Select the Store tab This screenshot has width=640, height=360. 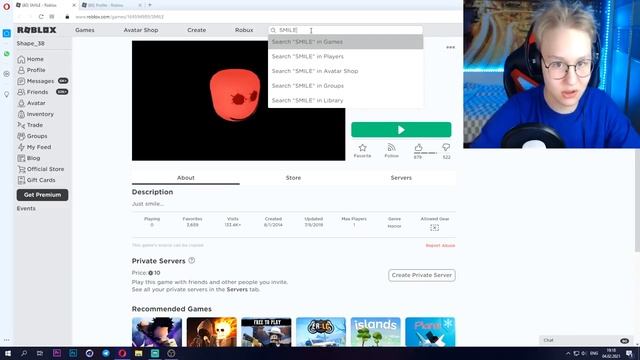coord(293,178)
